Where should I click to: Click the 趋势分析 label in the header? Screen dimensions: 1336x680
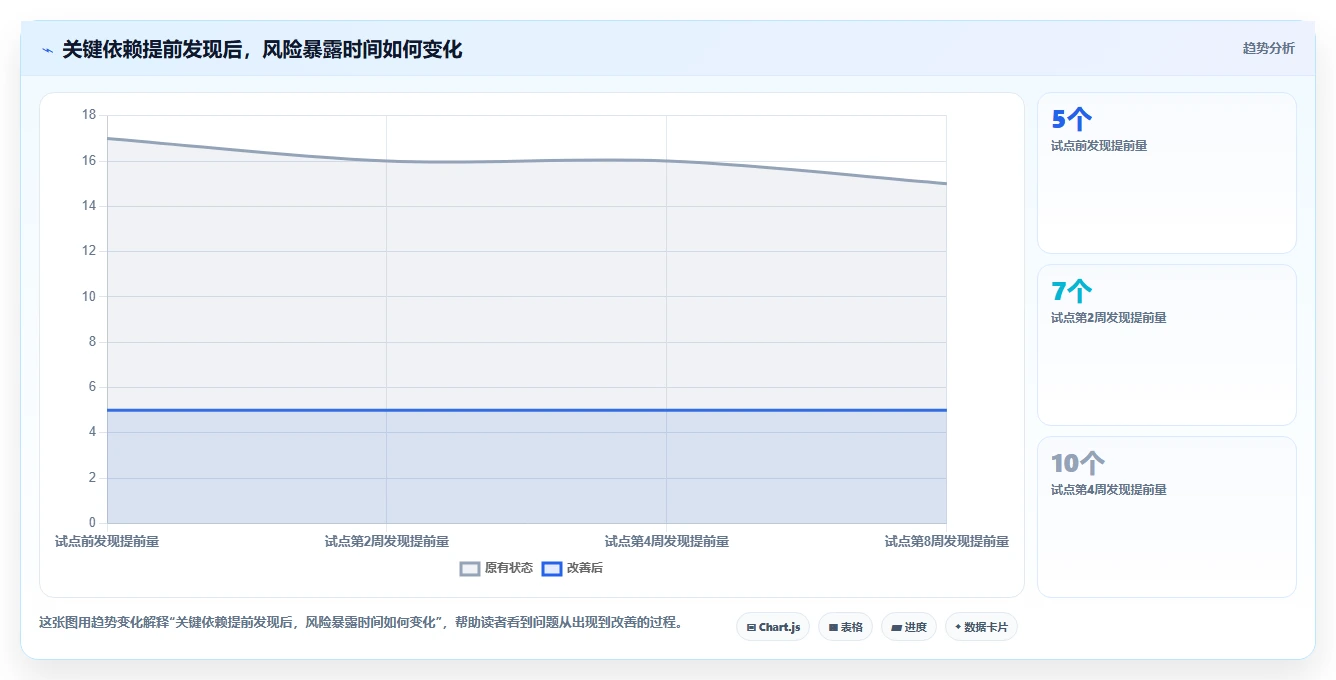[x=1268, y=48]
